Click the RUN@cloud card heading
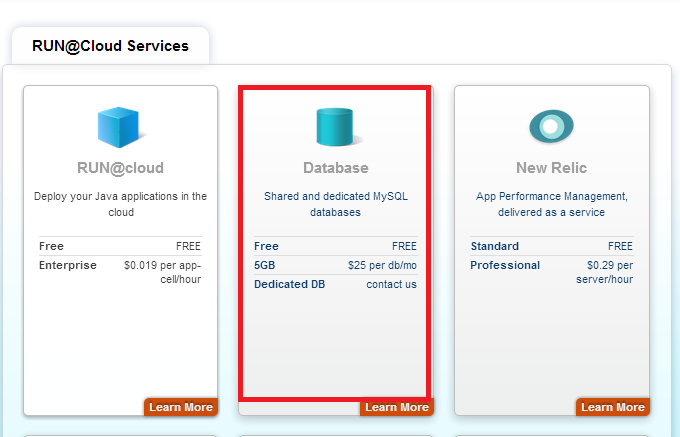The image size is (680, 437). [x=121, y=168]
